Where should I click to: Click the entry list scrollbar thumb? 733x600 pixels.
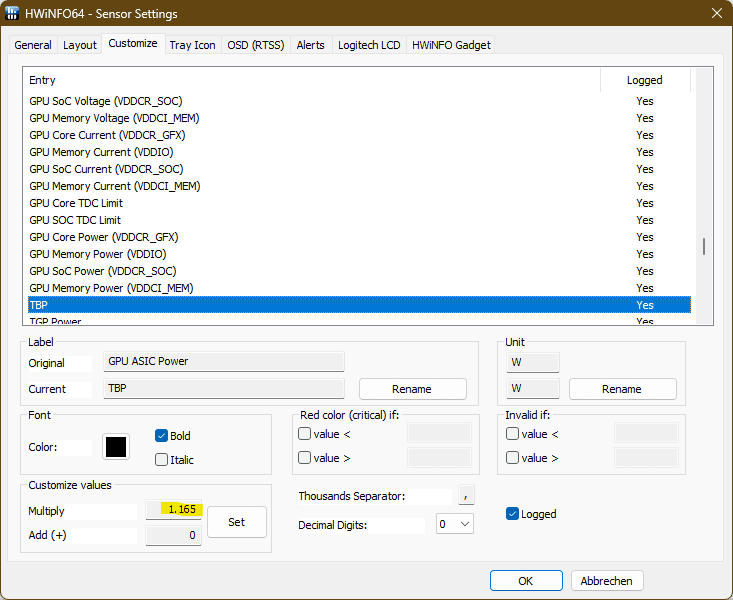coord(704,246)
